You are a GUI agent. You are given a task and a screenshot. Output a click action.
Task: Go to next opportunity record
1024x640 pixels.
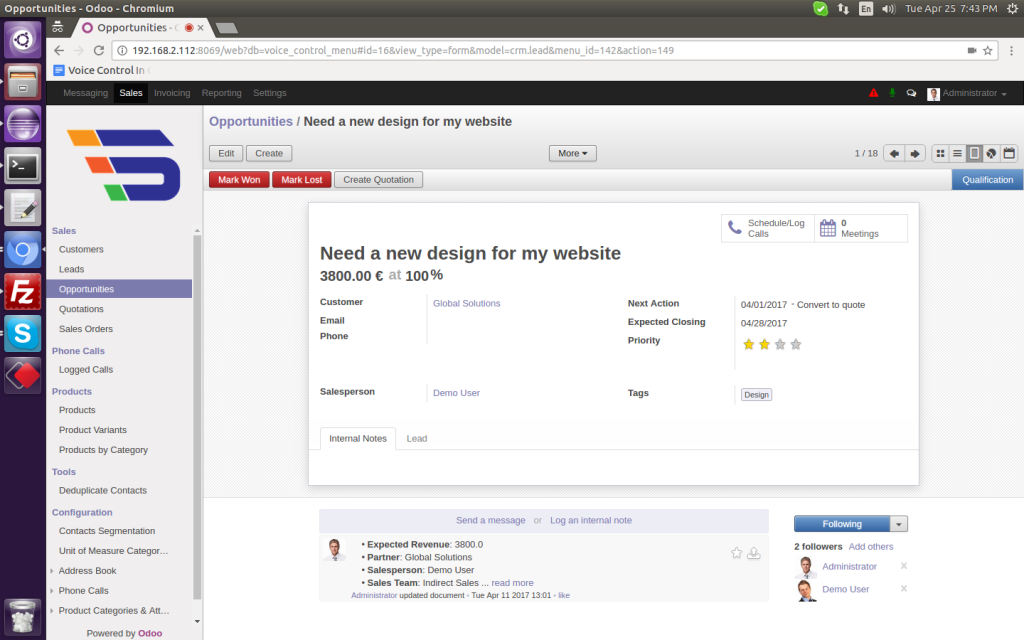tap(914, 153)
